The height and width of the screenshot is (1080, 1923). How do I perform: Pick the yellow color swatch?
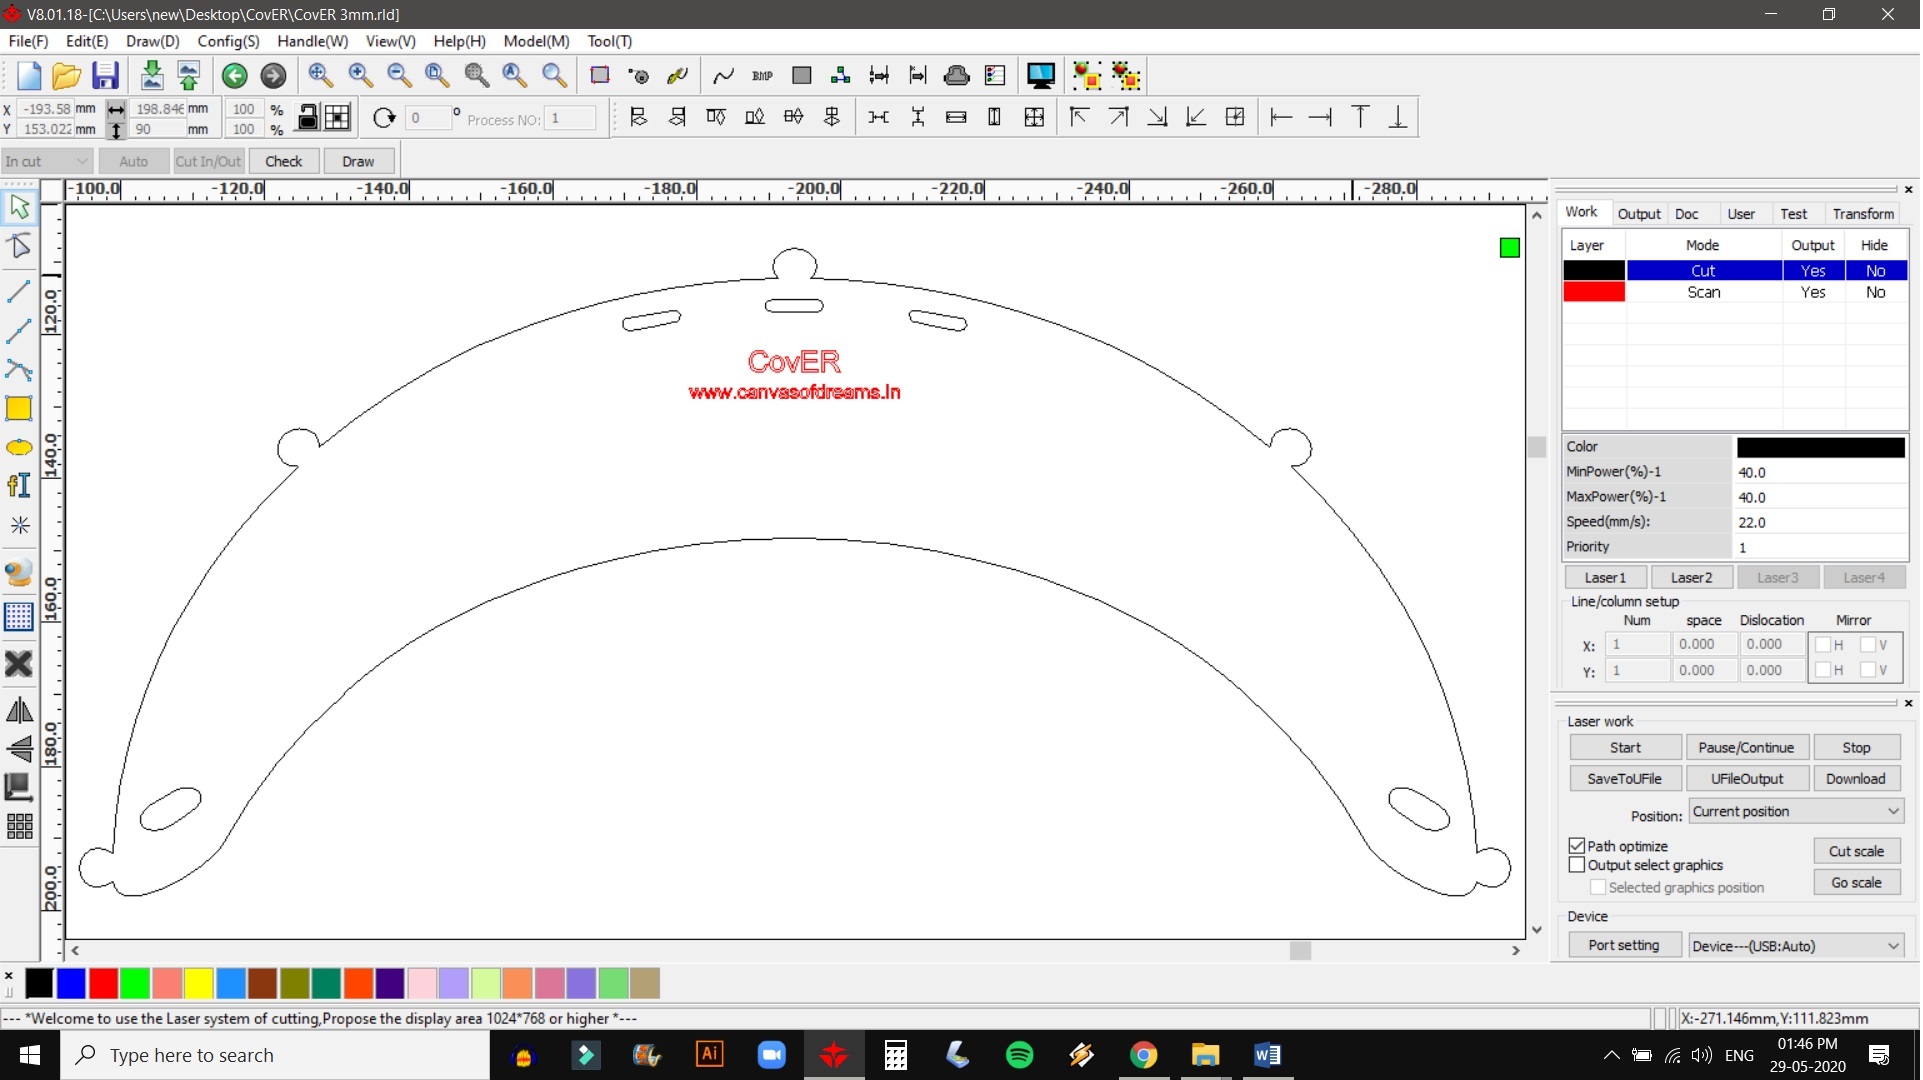pos(199,984)
